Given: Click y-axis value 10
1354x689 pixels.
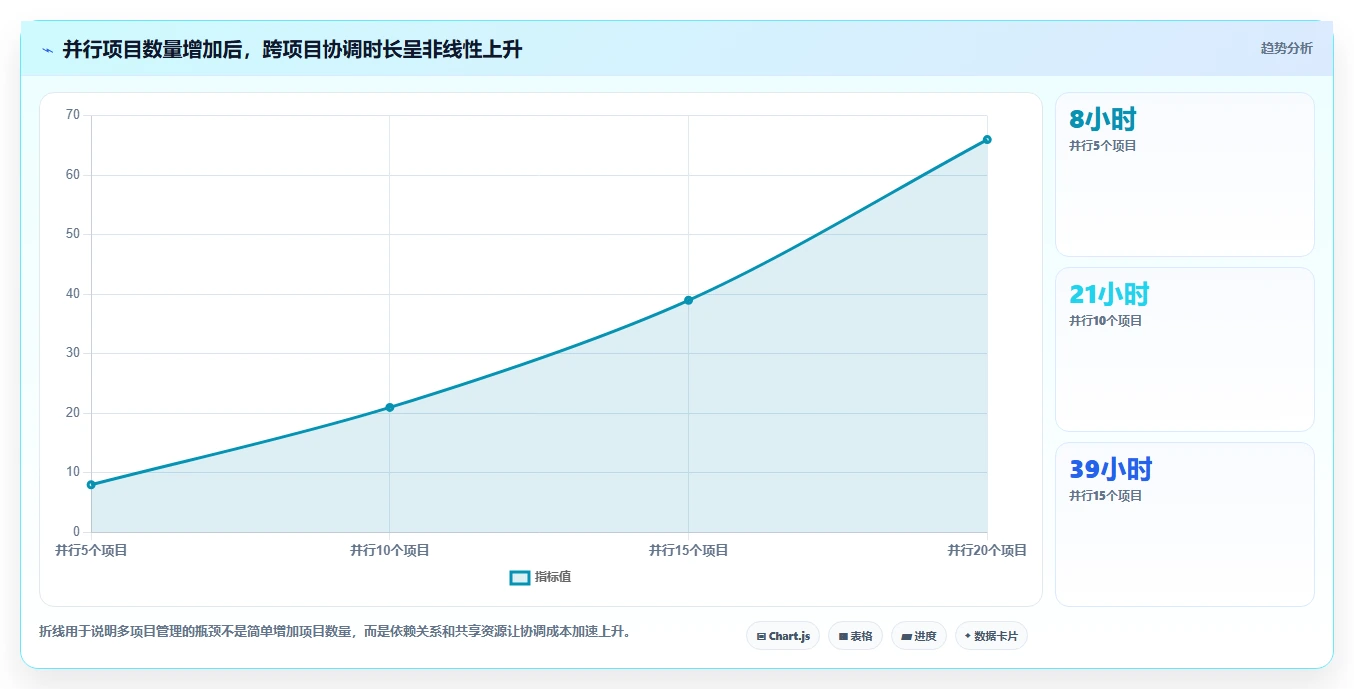Looking at the screenshot, I should (x=72, y=472).
